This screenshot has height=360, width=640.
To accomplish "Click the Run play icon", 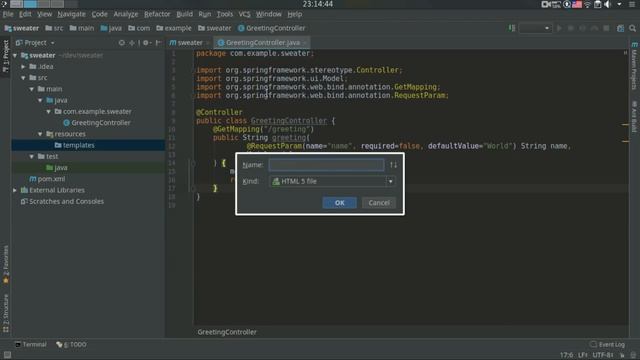I will point(559,28).
